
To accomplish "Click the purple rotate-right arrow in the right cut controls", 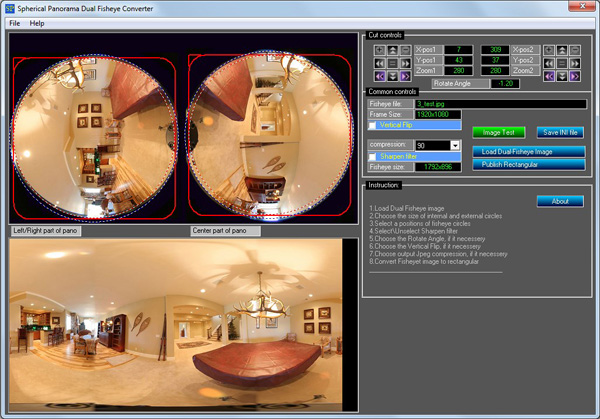I will tap(575, 75).
